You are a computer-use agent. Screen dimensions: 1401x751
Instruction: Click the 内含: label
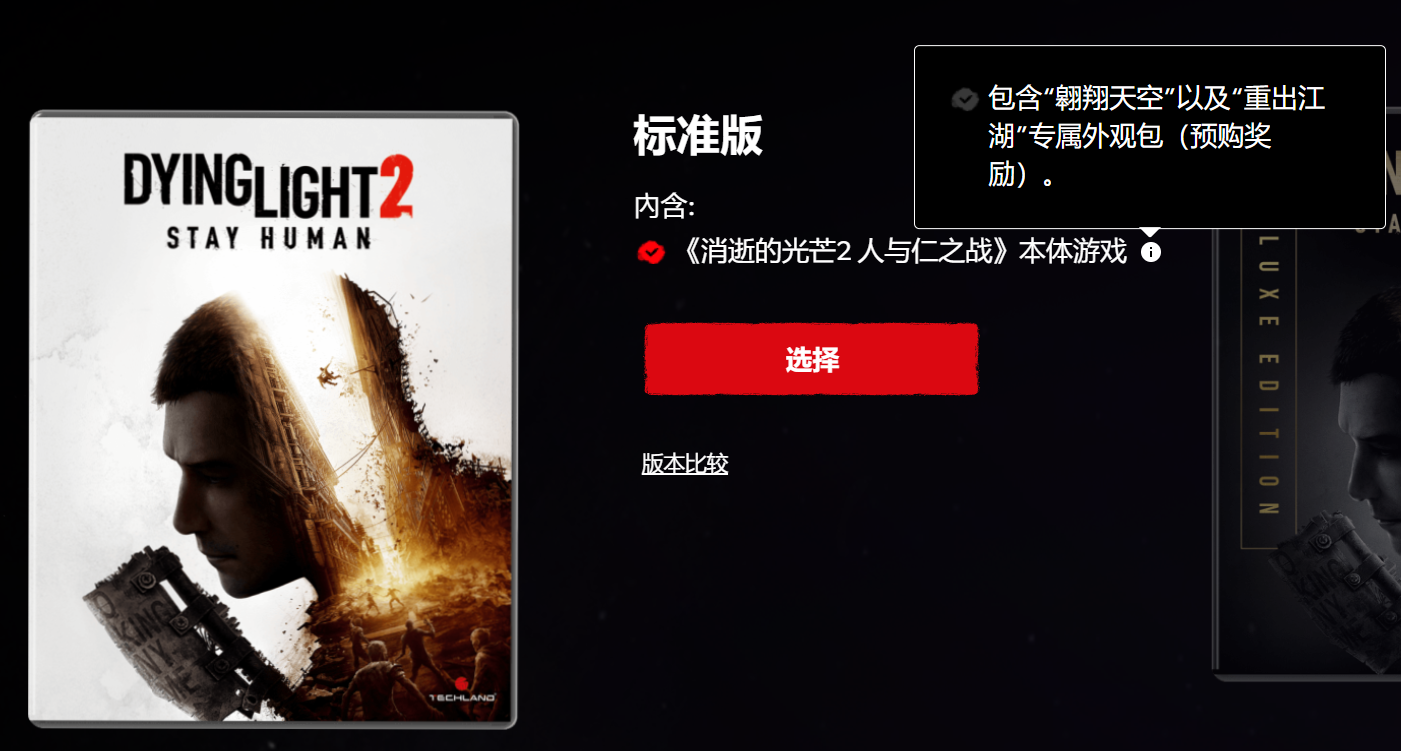click(x=664, y=207)
